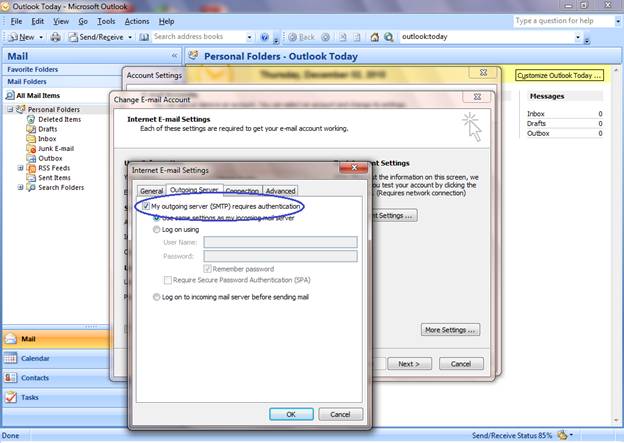This screenshot has height=443, width=624.
Task: Select Log on to incoming mail server first
Action: click(156, 297)
